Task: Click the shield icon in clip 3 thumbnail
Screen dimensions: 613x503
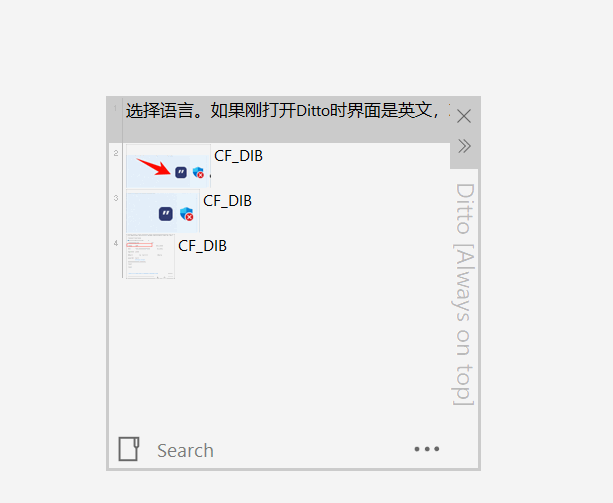Action: [x=187, y=214]
